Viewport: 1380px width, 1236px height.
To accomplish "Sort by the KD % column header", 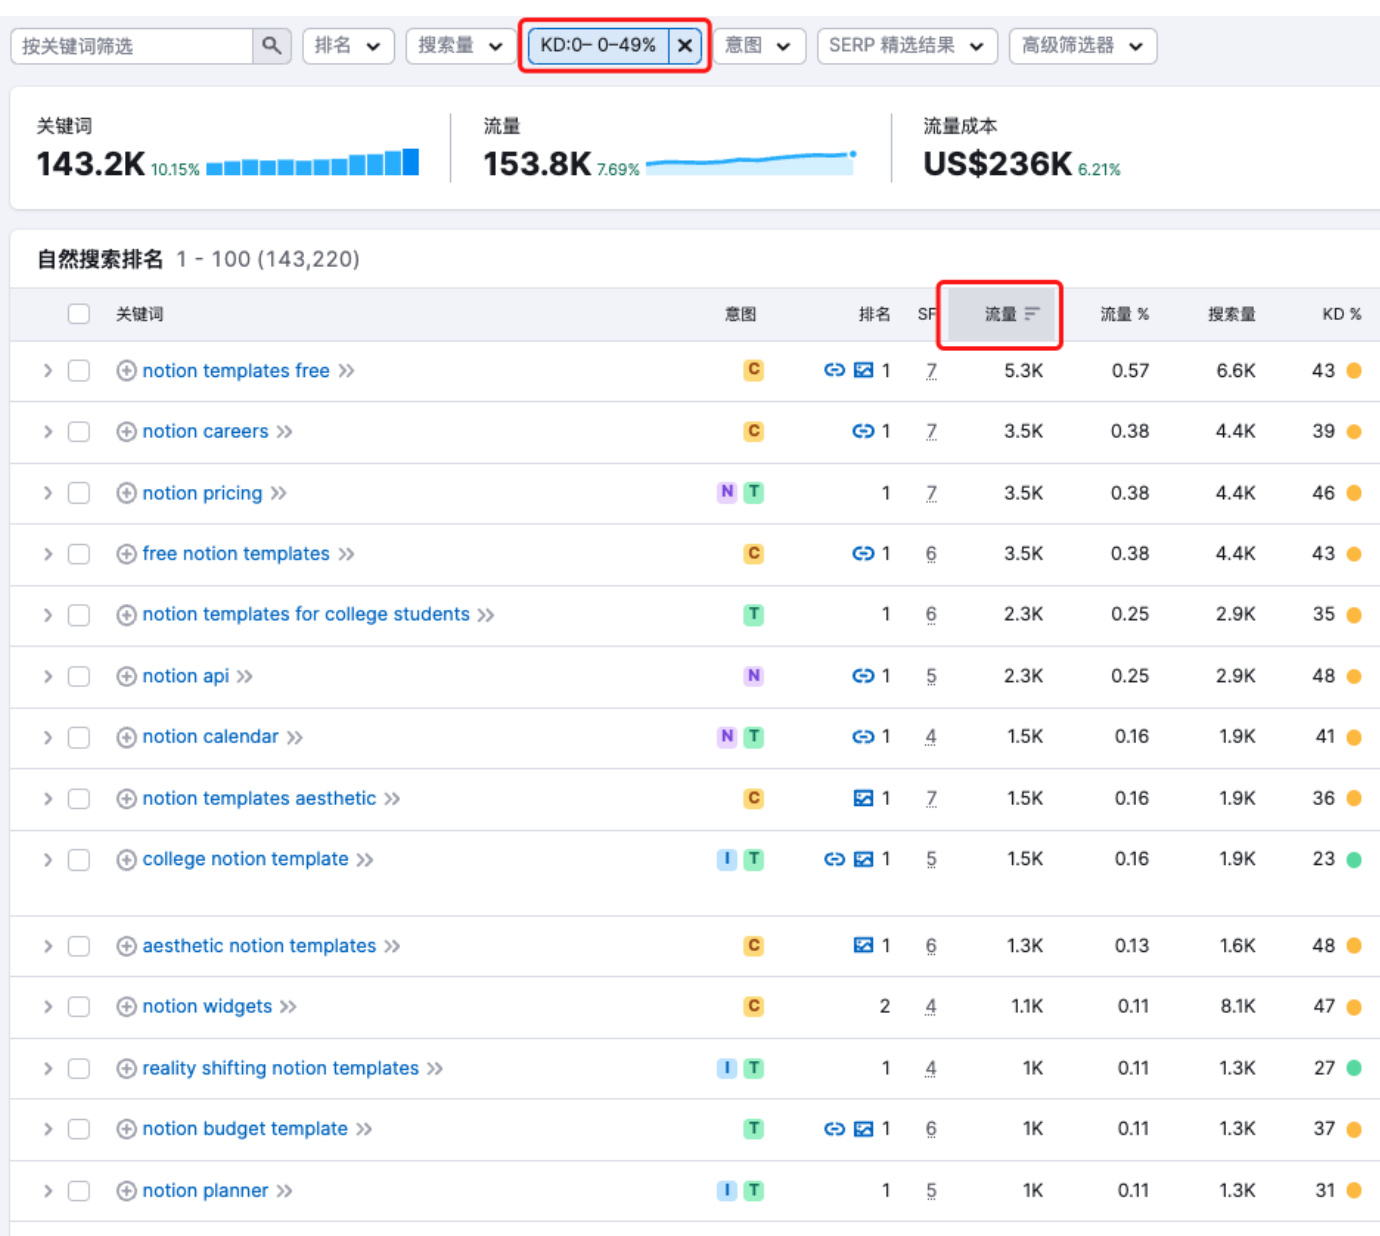I will point(1341,314).
